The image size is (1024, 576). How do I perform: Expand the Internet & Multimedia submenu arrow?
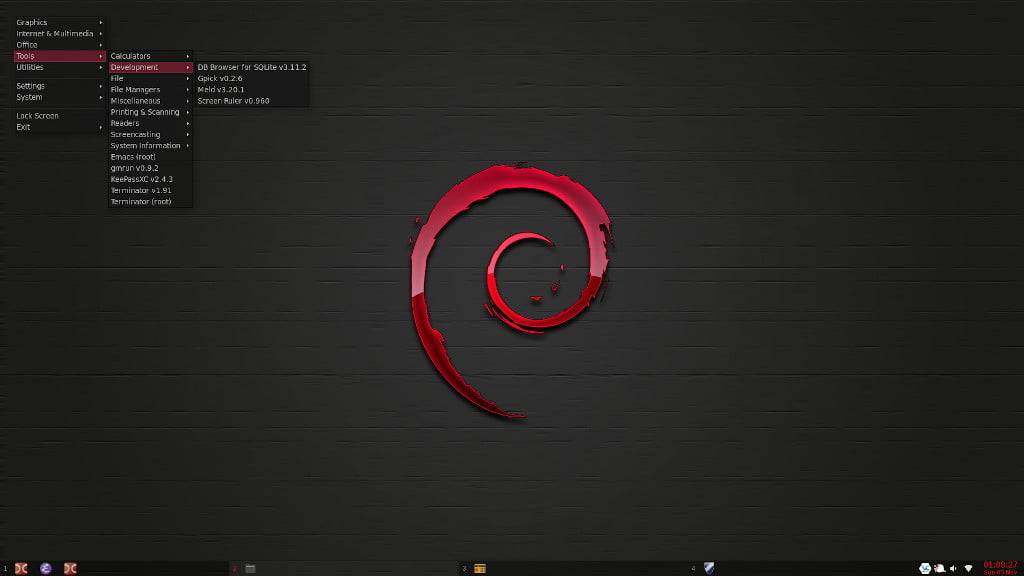click(x=101, y=33)
